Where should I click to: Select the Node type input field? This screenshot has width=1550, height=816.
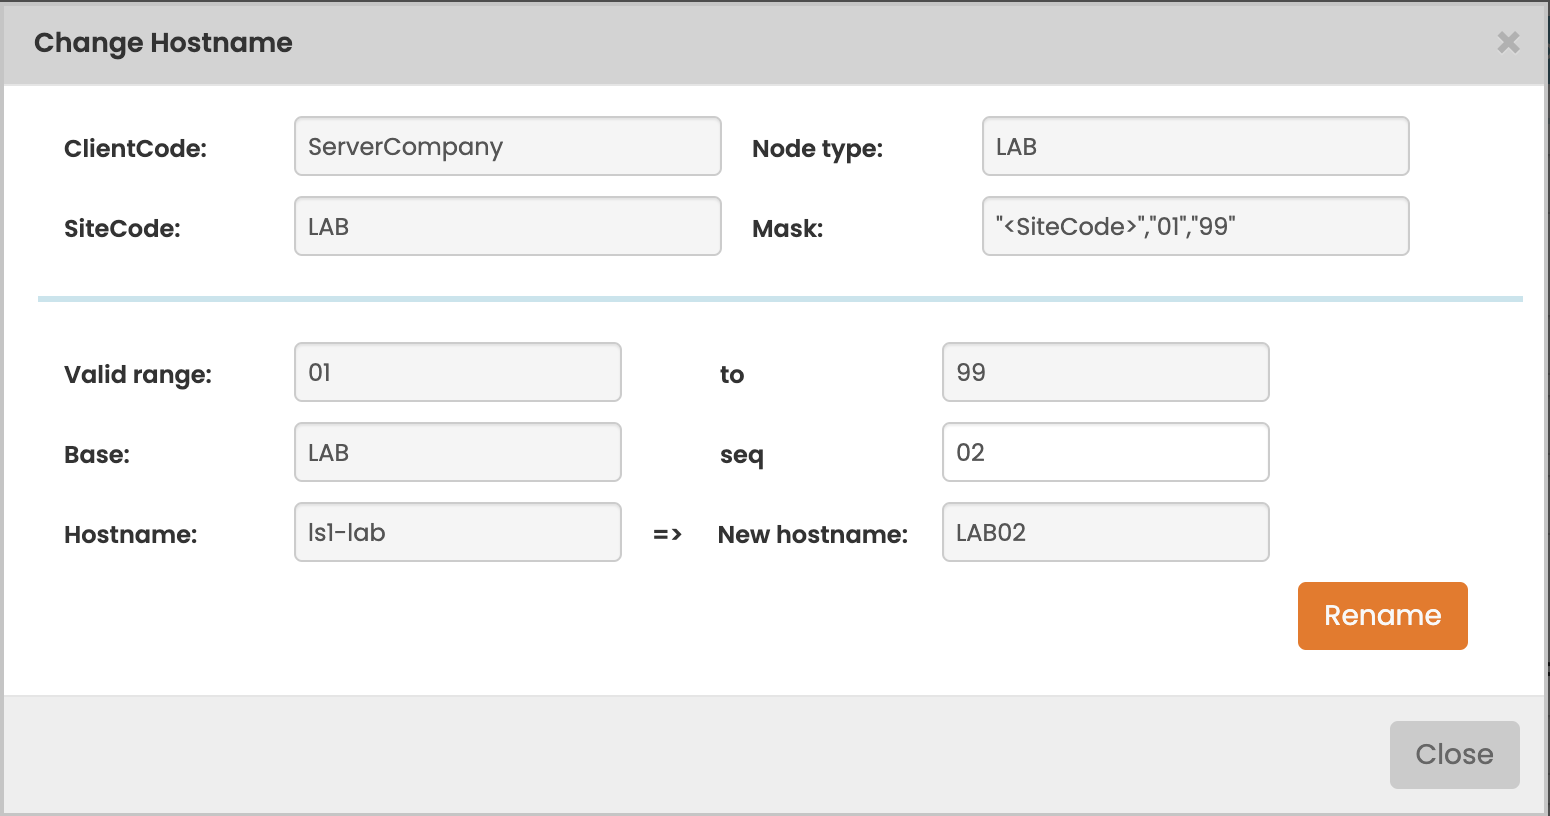click(x=1195, y=147)
